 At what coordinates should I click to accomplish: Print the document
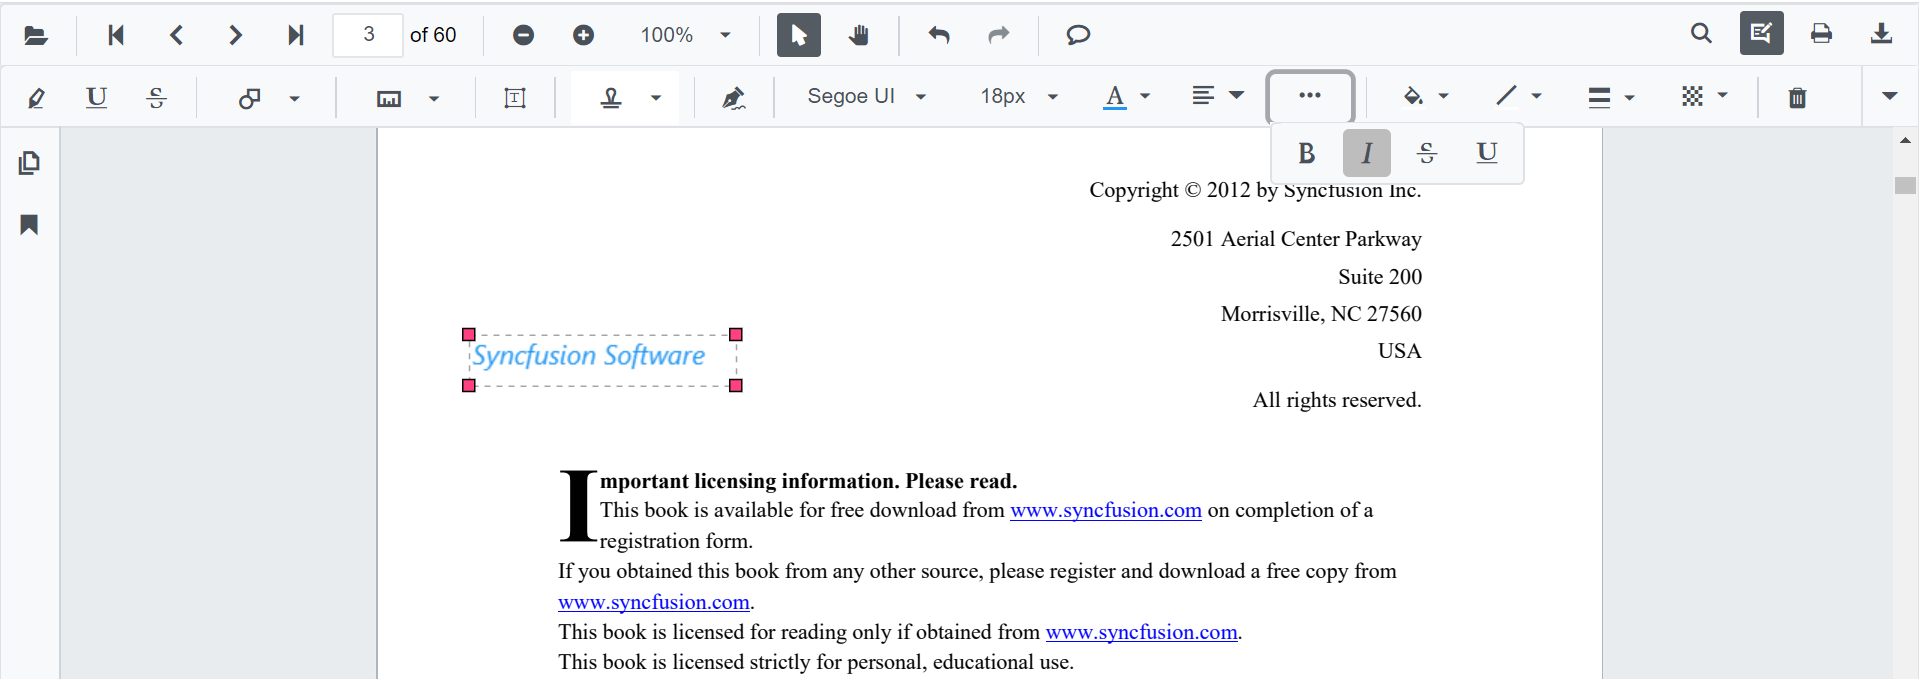click(x=1821, y=33)
